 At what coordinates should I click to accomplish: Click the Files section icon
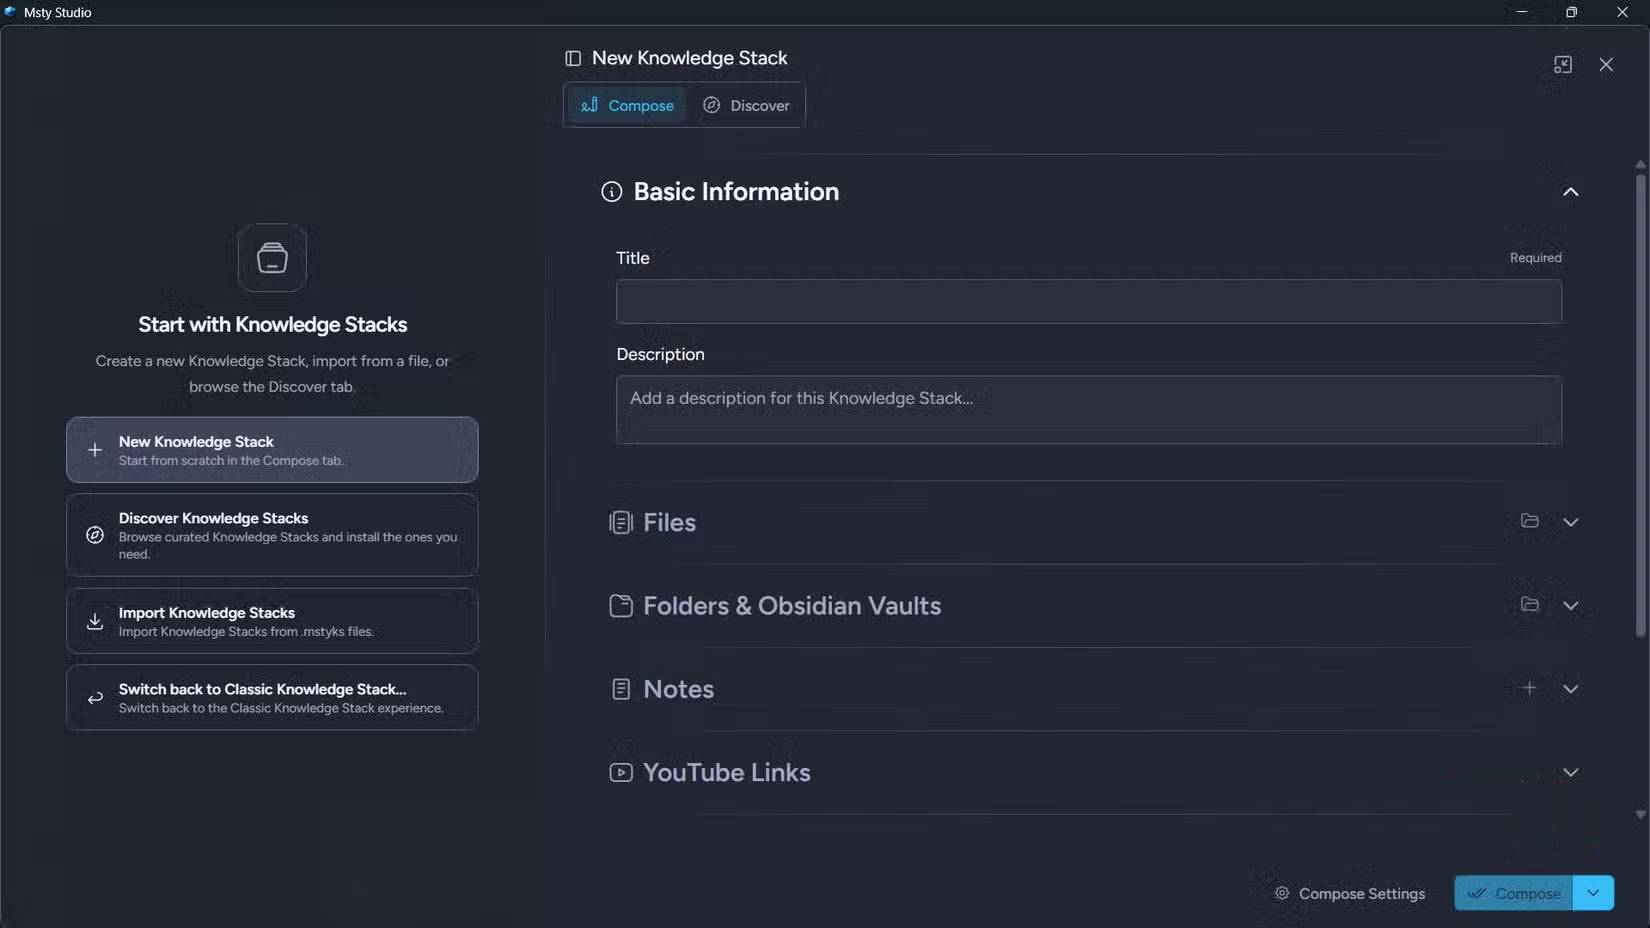621,522
